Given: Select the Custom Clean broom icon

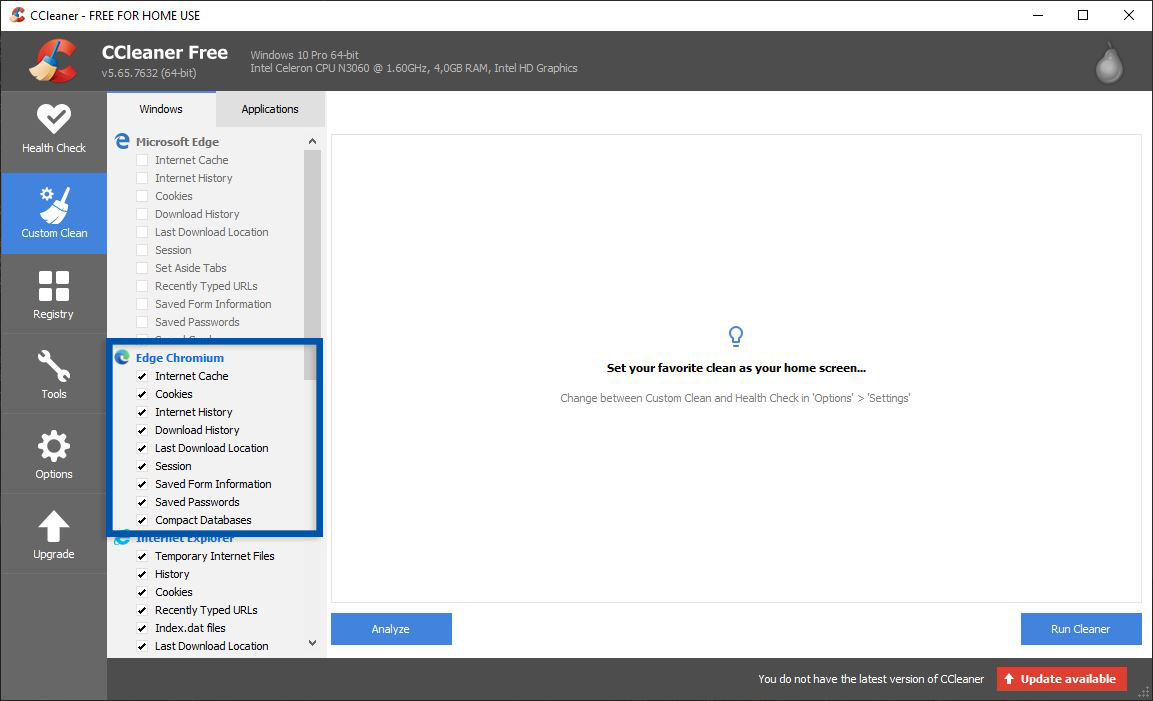Looking at the screenshot, I should pyautogui.click(x=54, y=203).
